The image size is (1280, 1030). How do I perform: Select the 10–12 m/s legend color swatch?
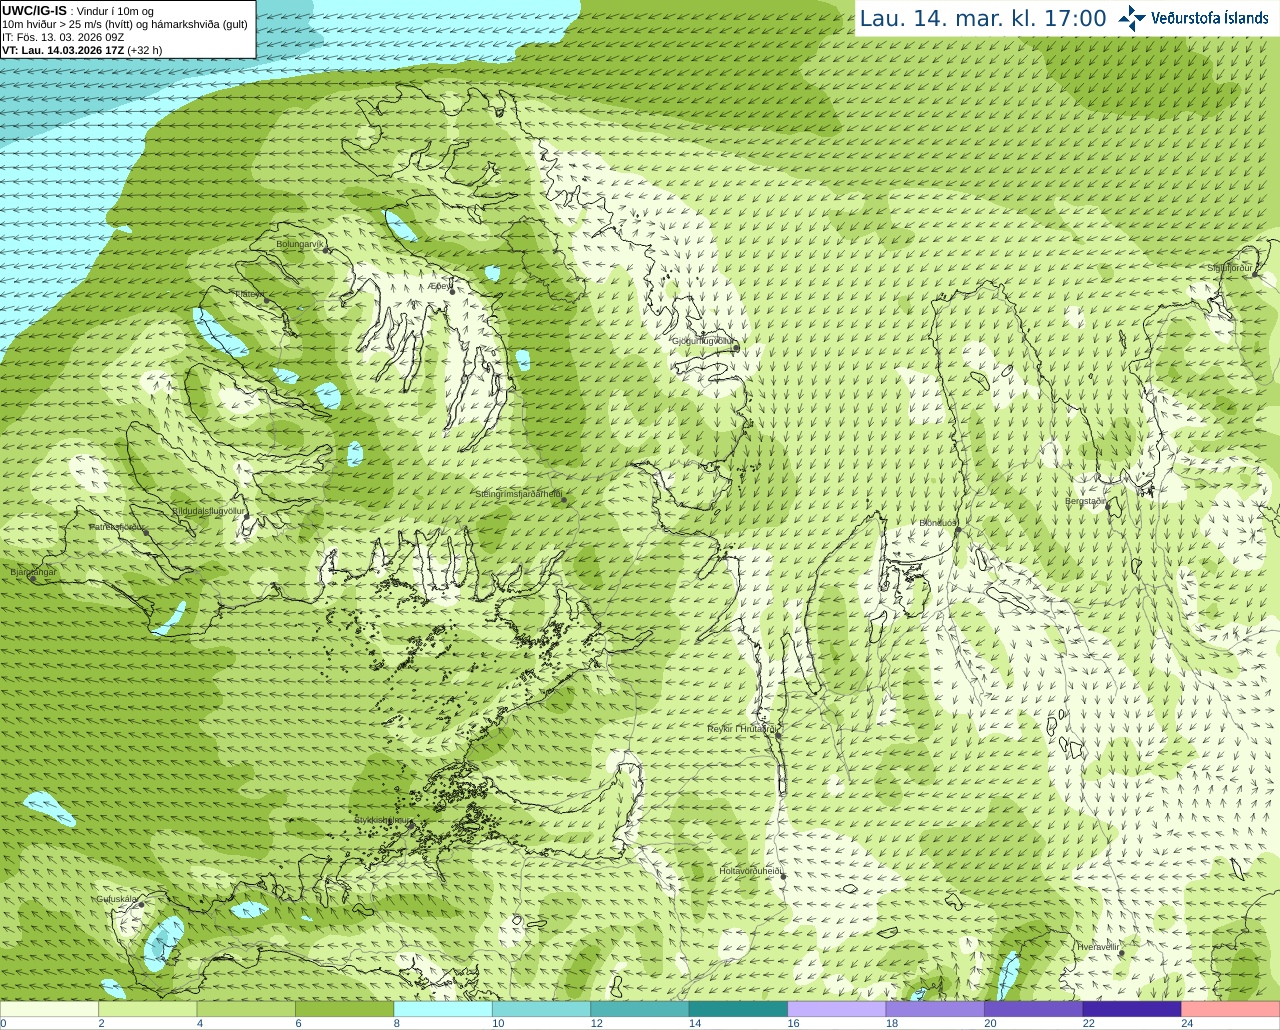pyautogui.click(x=541, y=1009)
